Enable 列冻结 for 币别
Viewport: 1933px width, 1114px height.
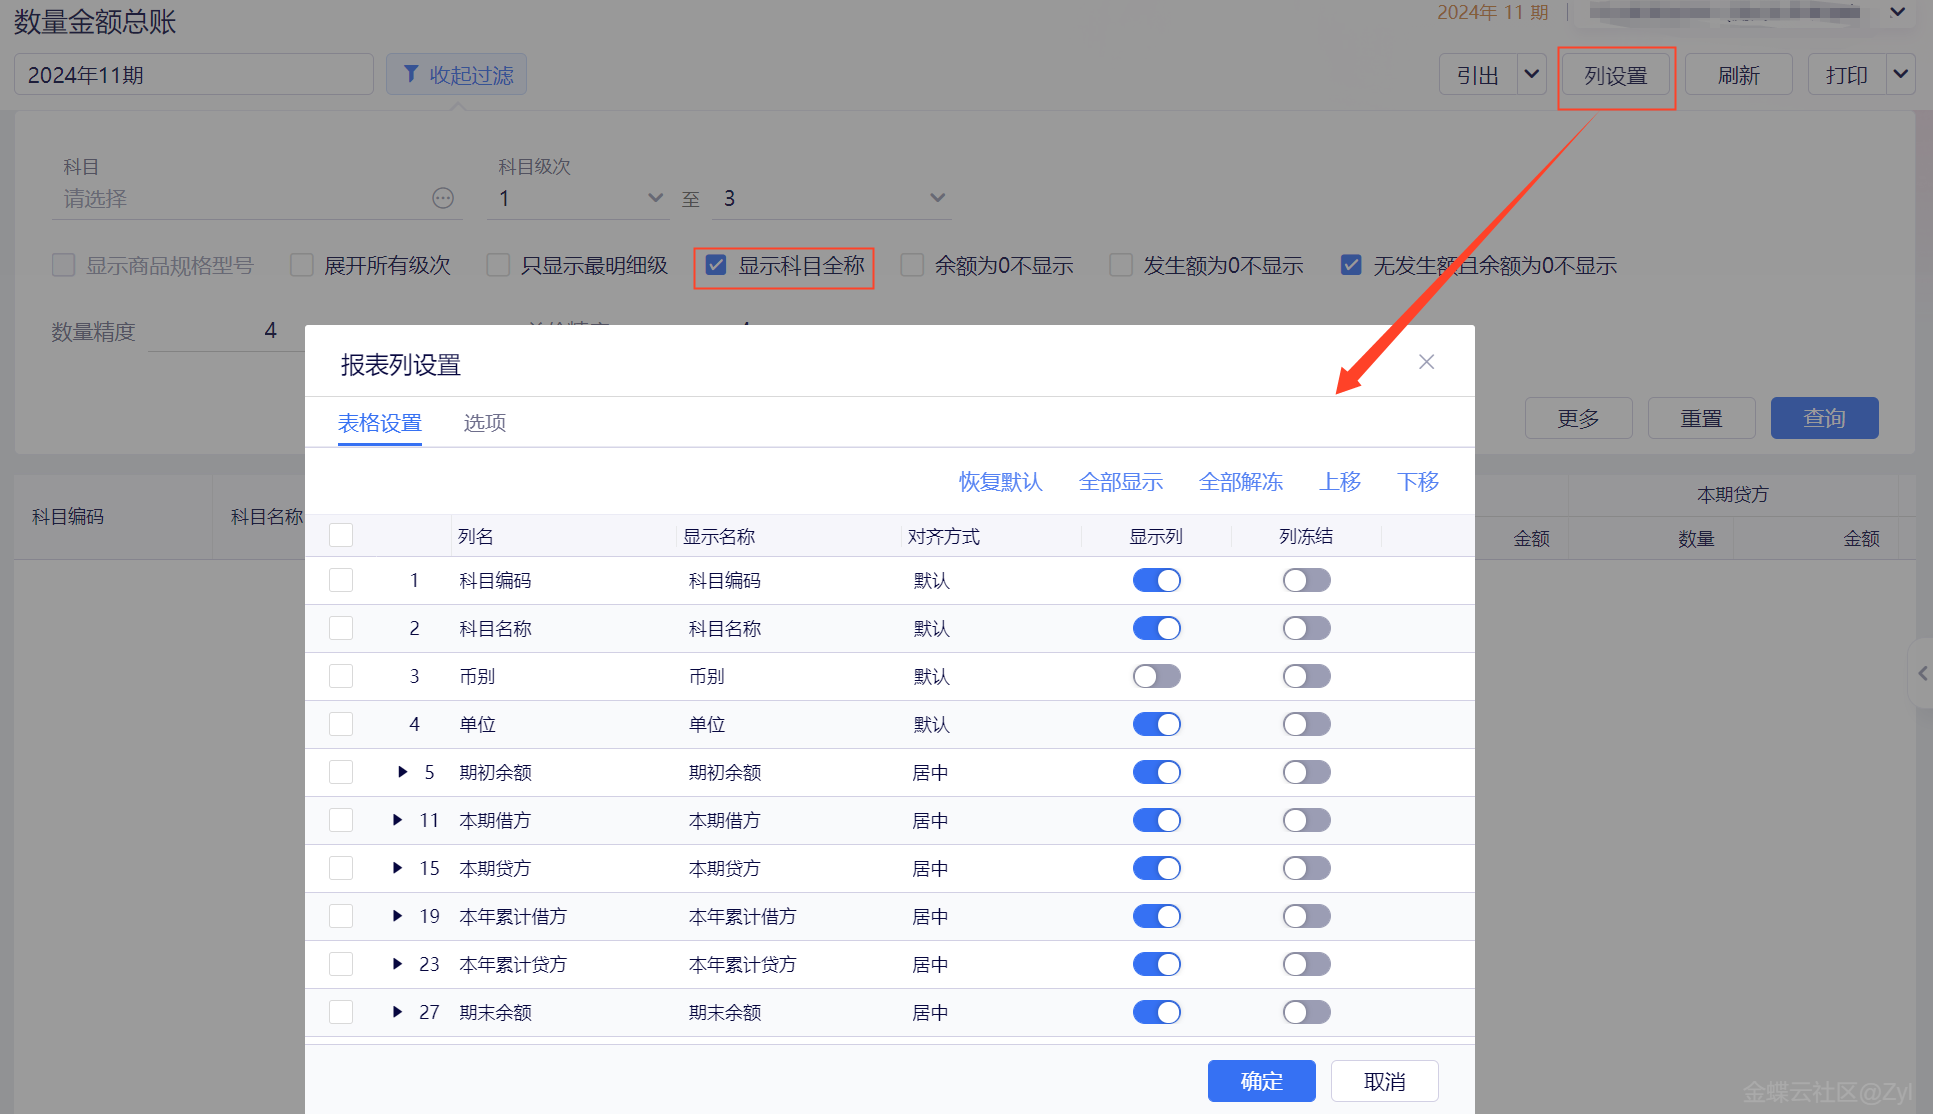tap(1307, 676)
